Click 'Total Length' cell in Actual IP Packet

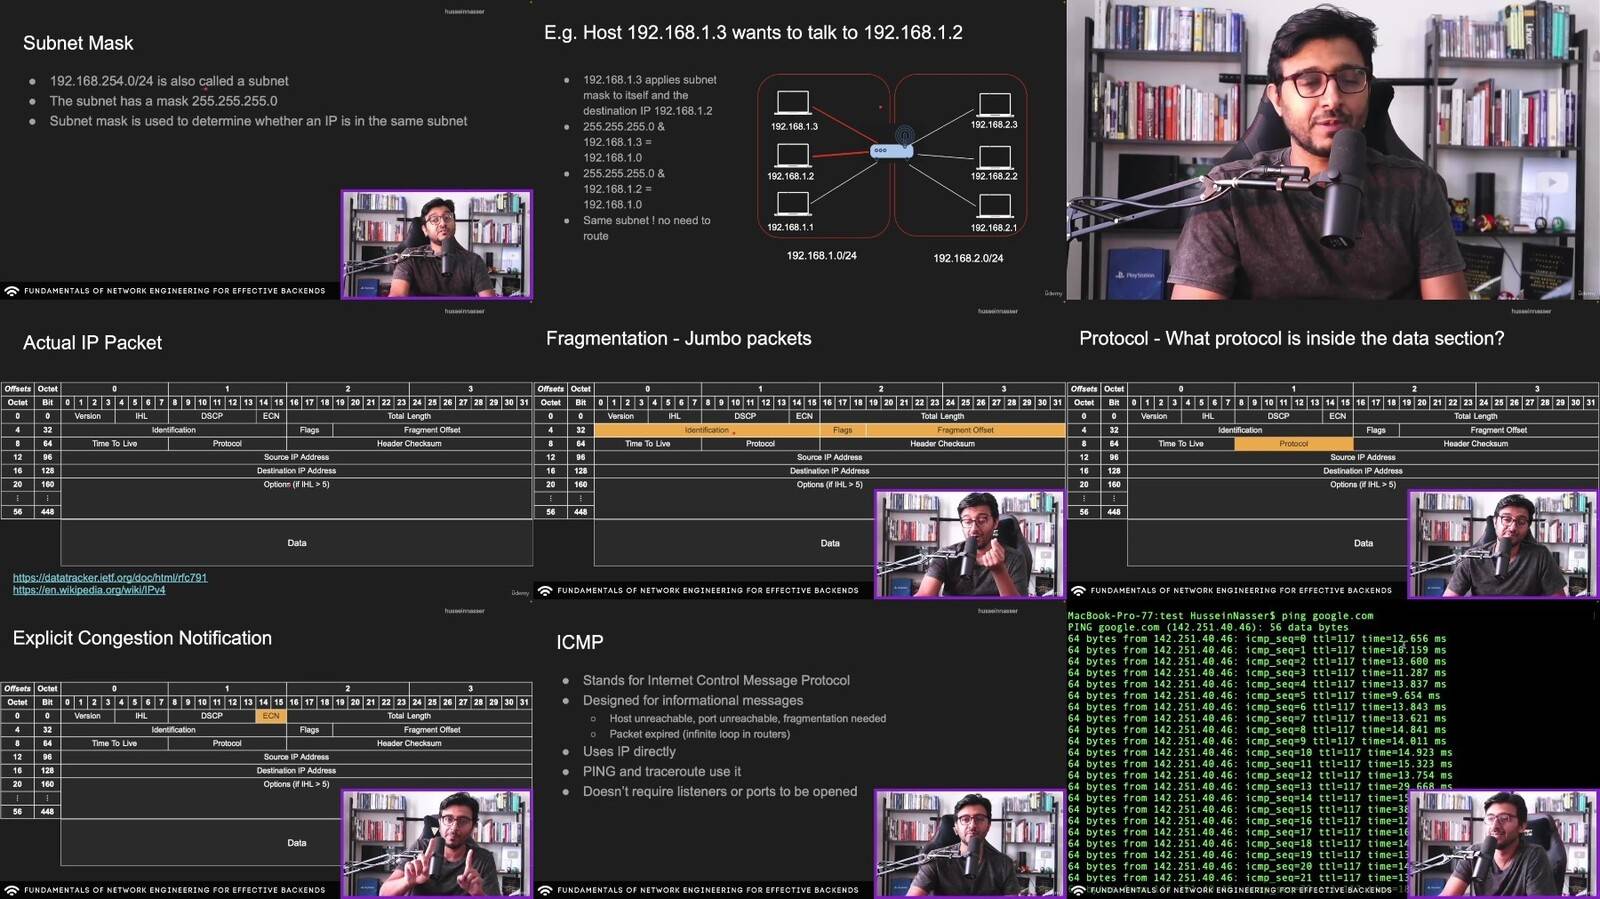tap(409, 416)
